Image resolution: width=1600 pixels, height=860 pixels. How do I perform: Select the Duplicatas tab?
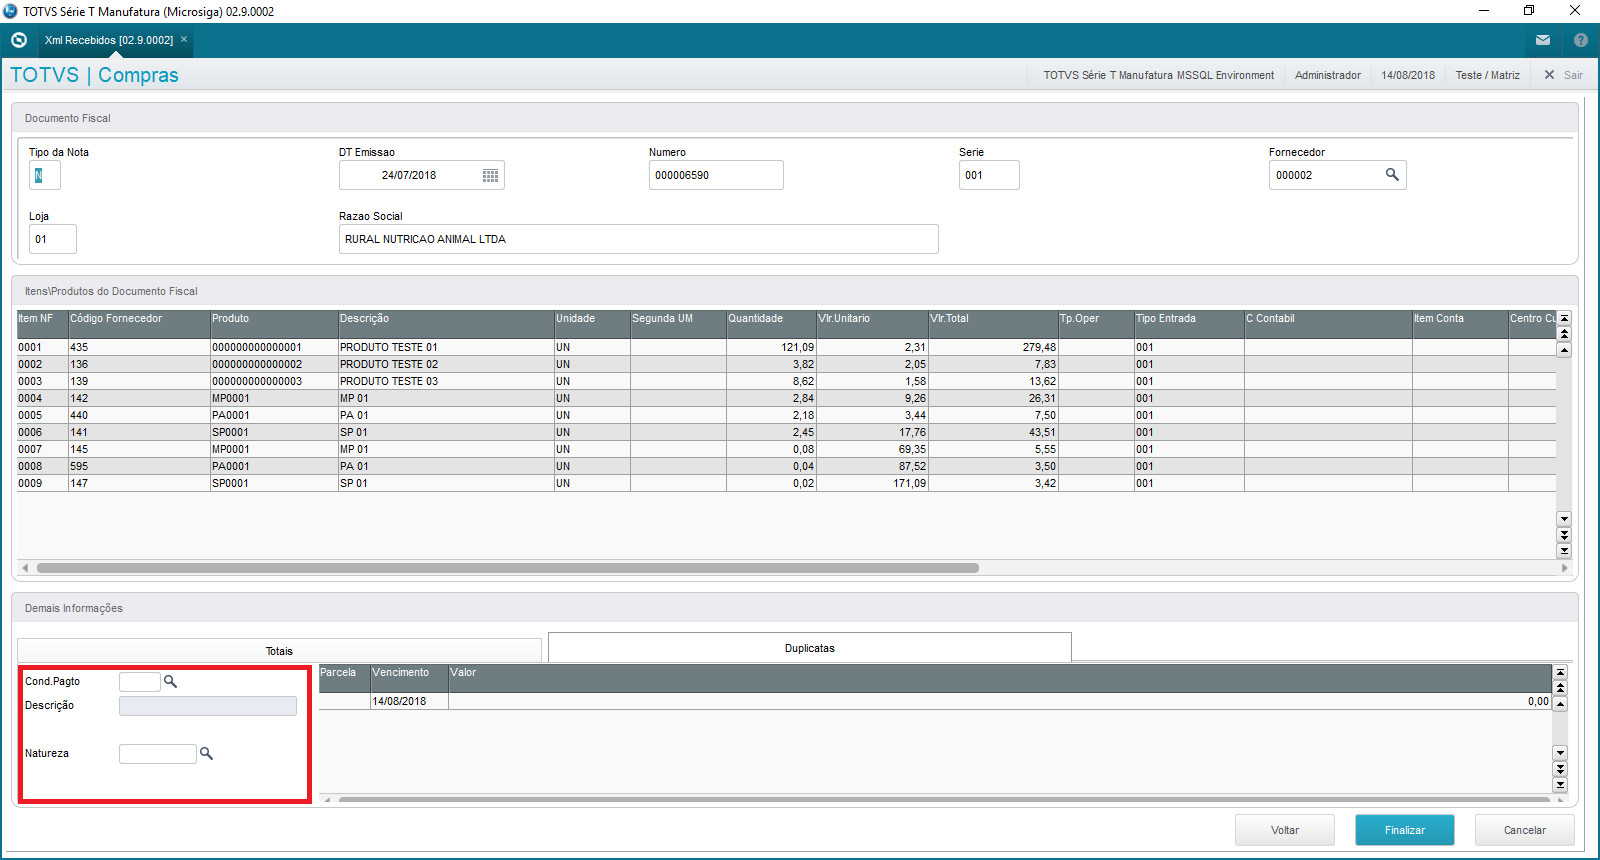pos(809,648)
